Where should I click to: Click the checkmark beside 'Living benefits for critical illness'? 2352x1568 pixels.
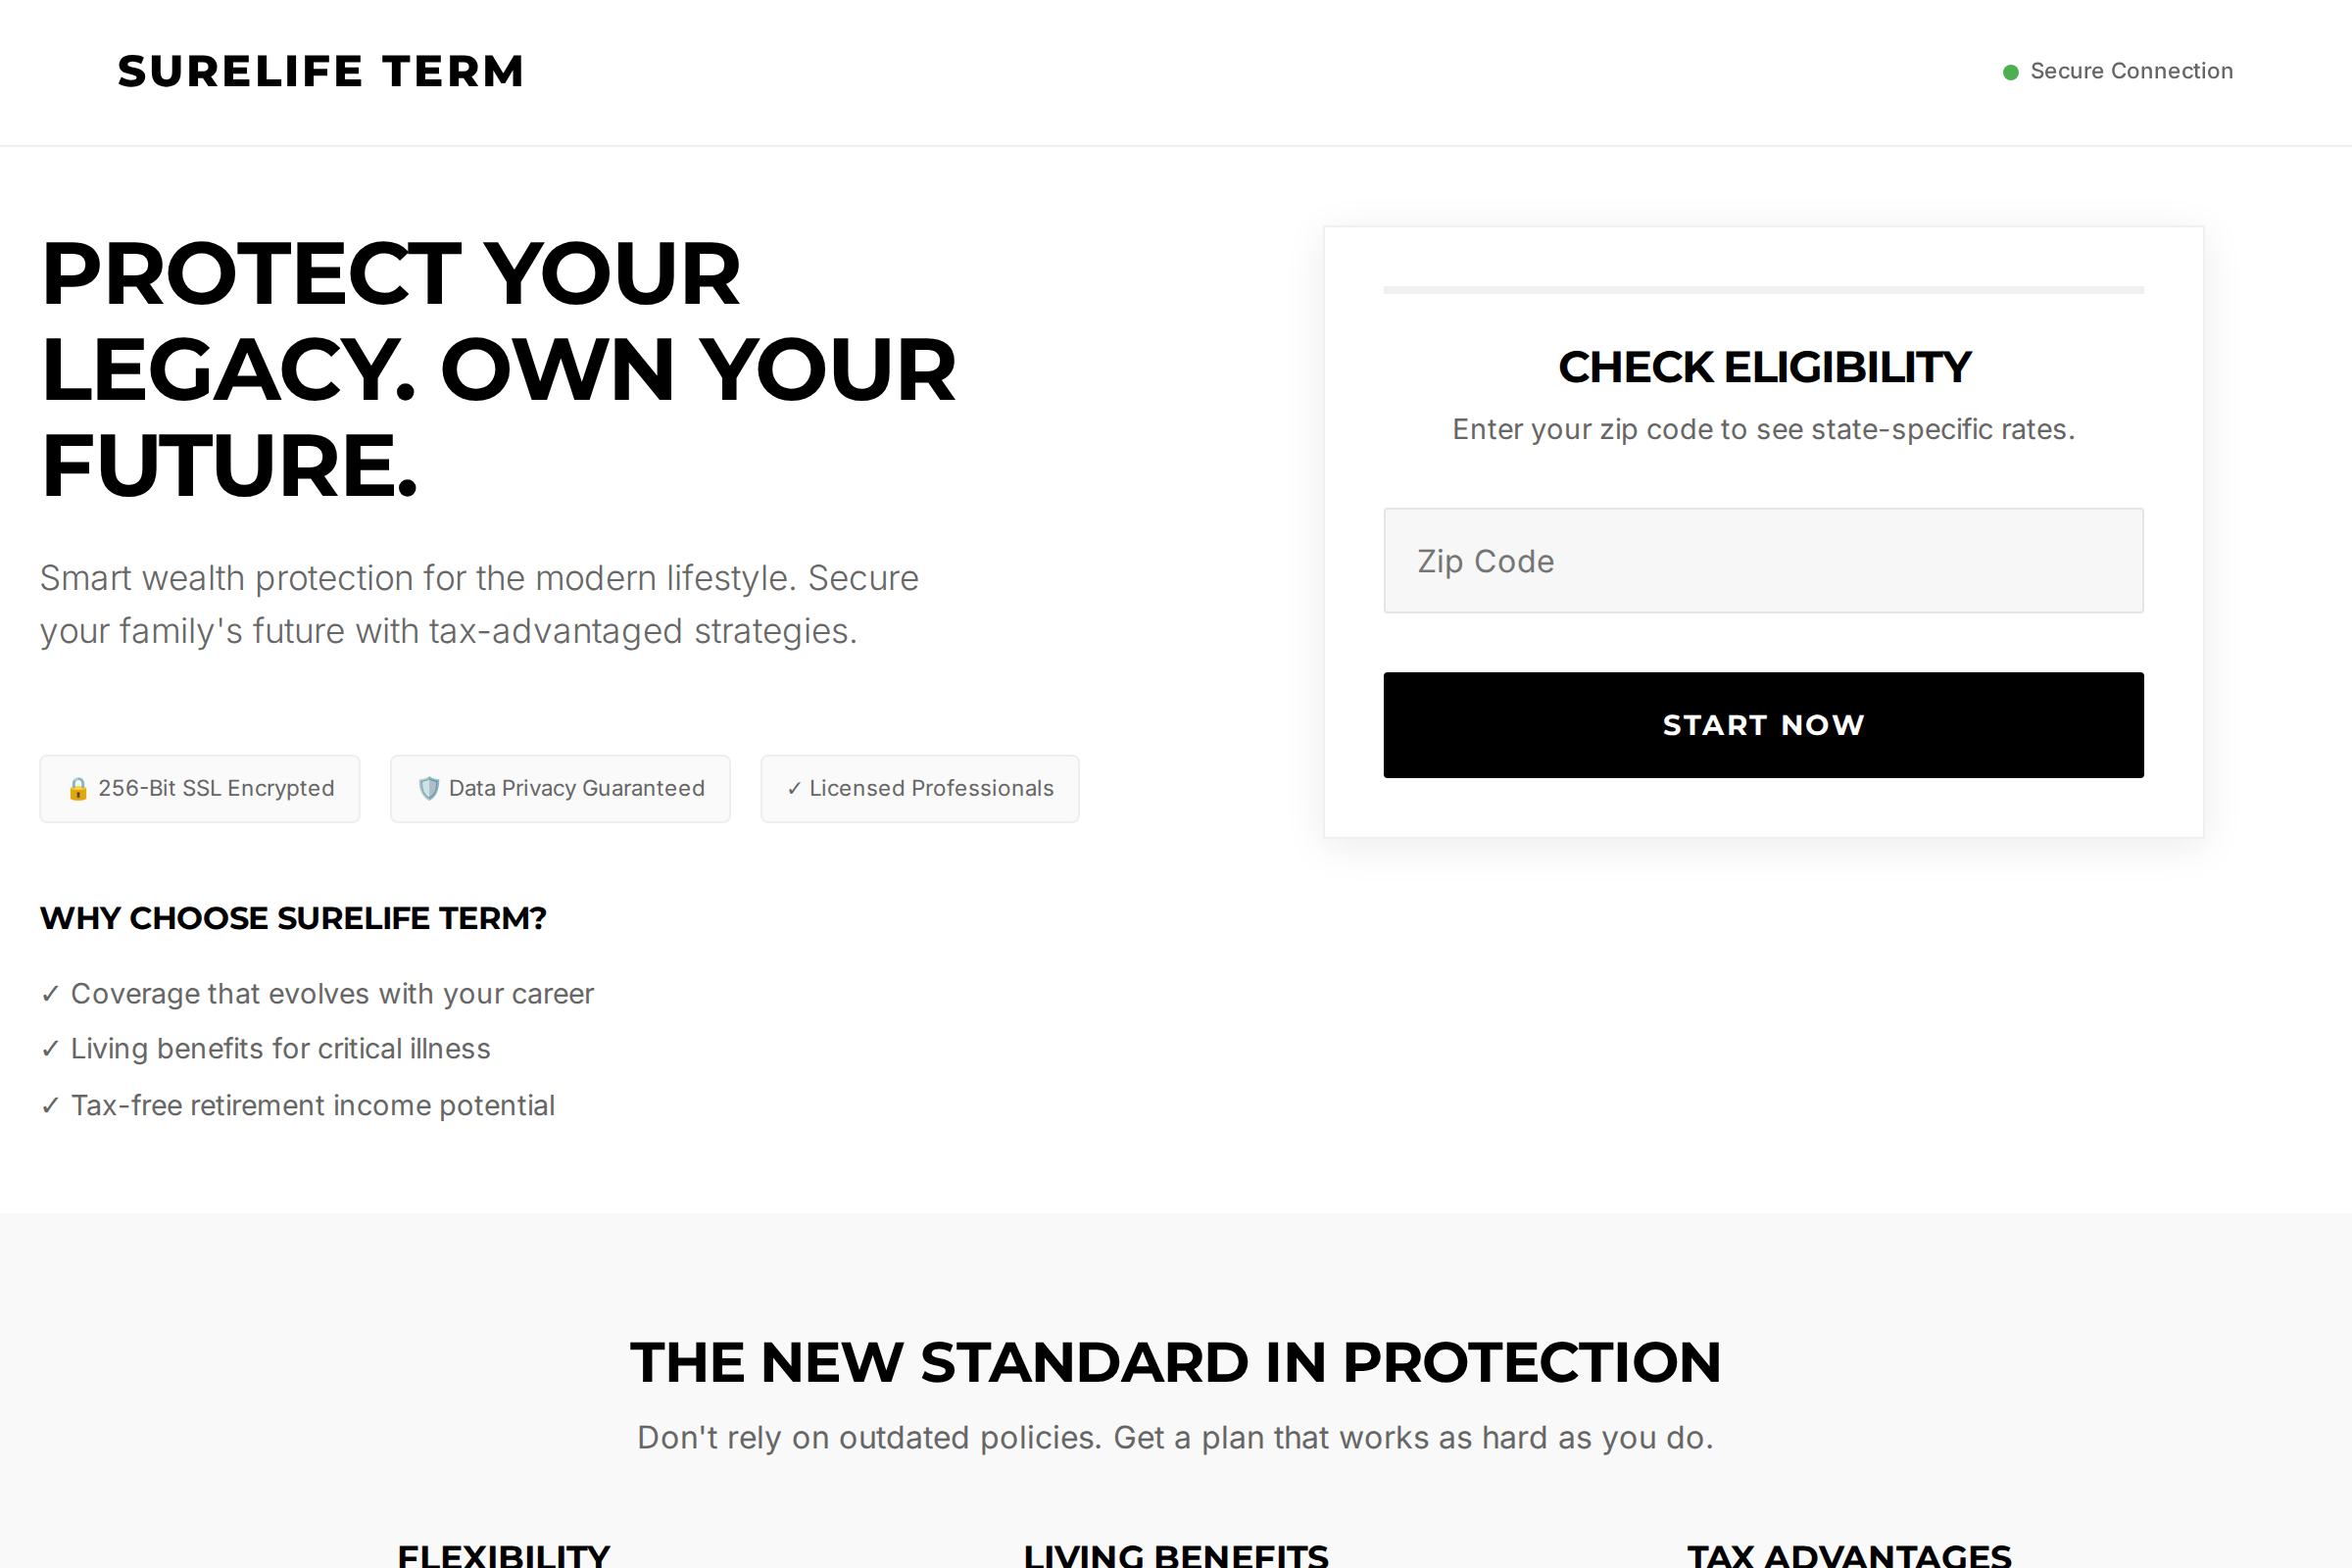point(50,1048)
